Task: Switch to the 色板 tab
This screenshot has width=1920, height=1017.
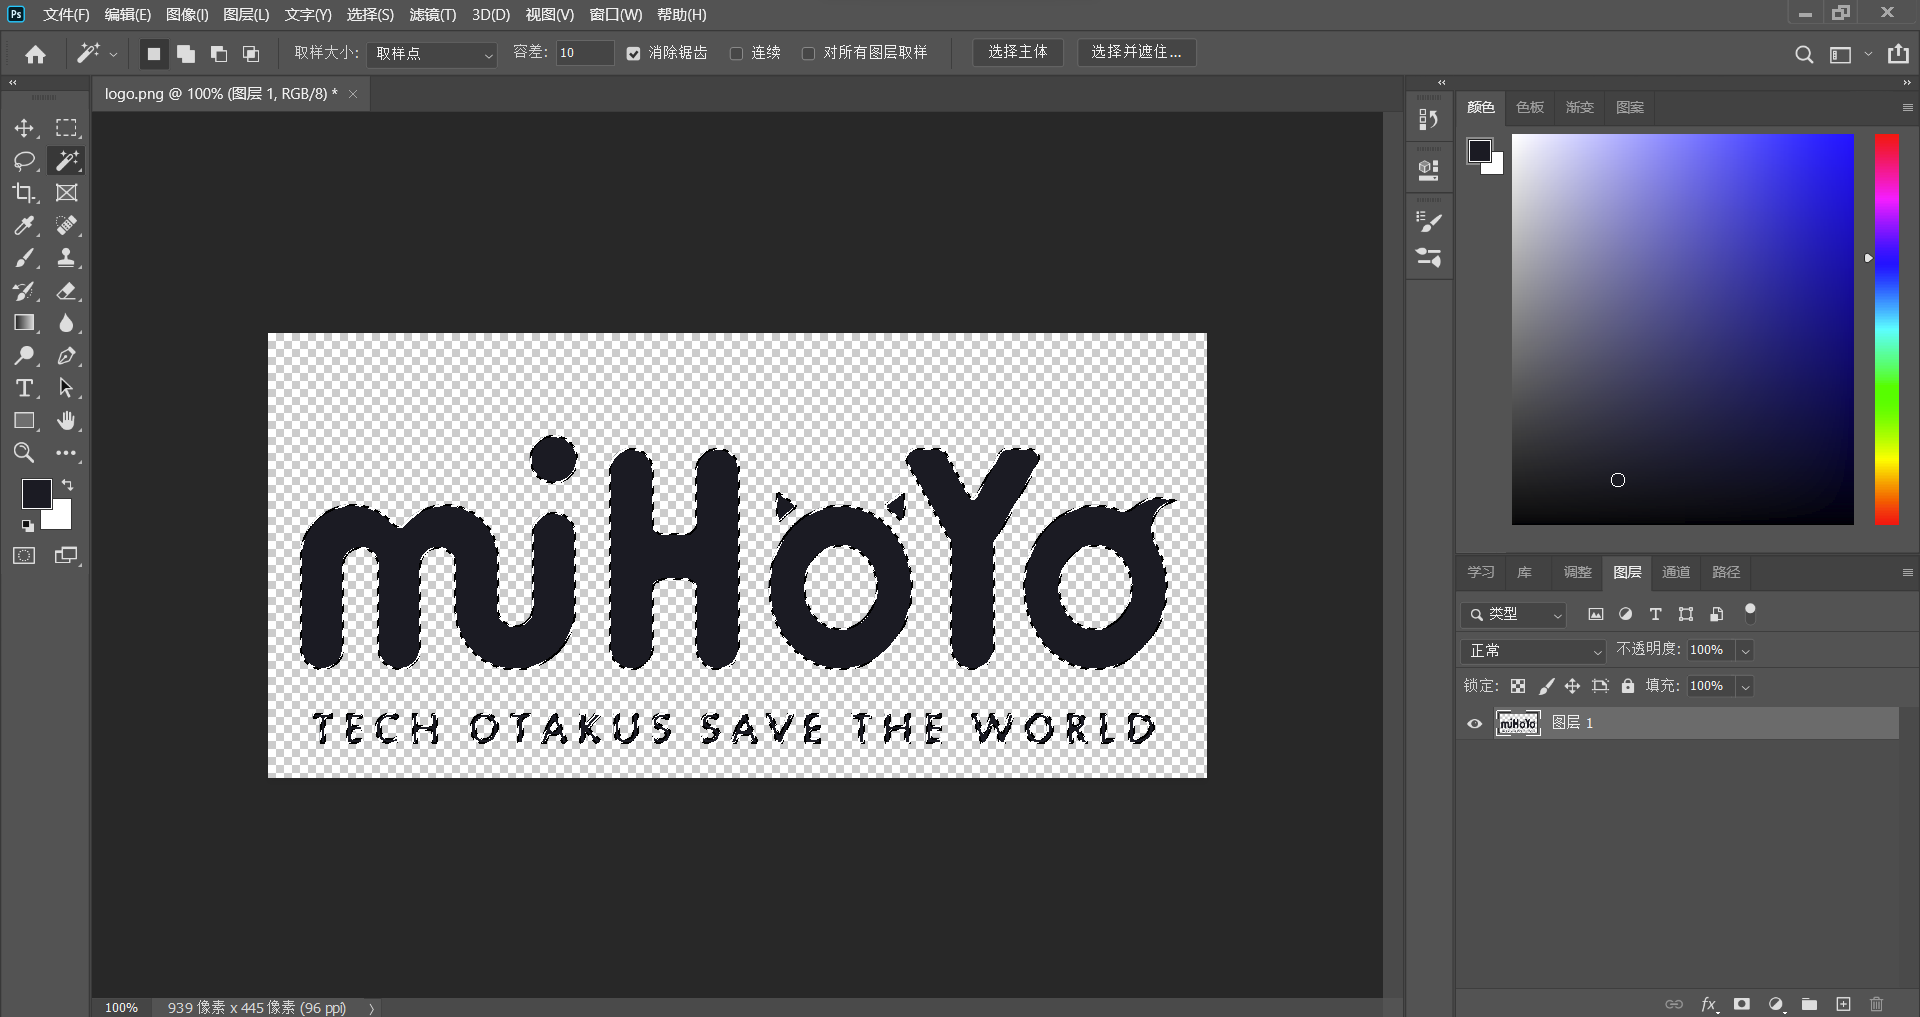Action: coord(1530,107)
